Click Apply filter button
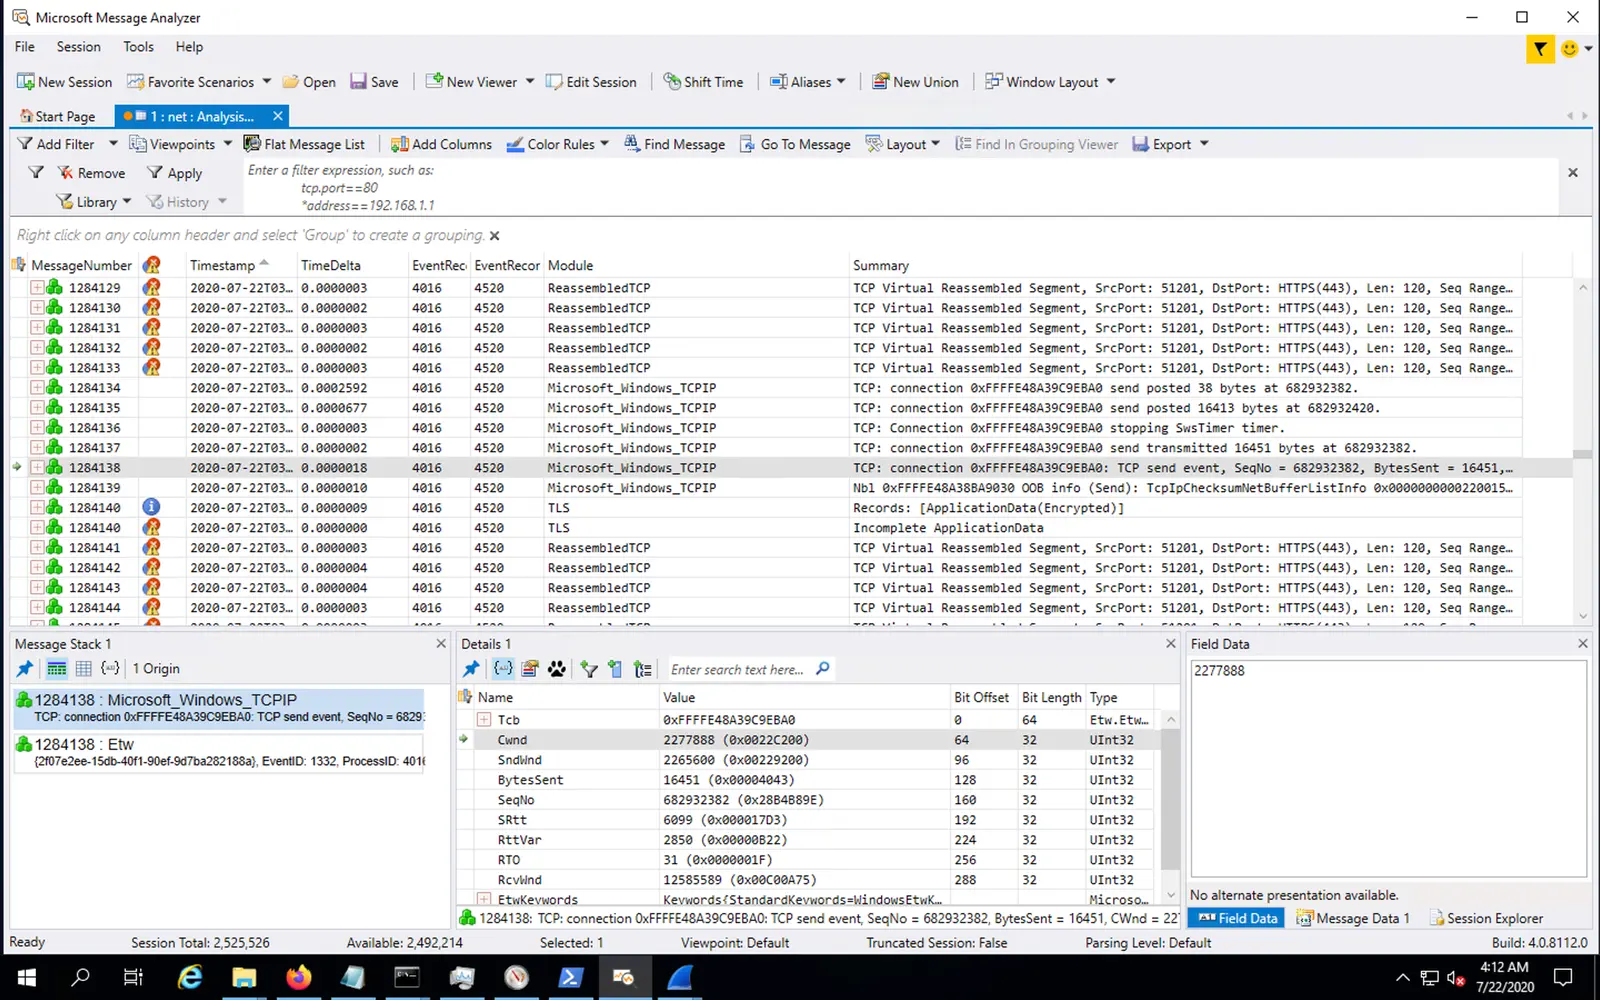1600x1000 pixels. pos(175,173)
